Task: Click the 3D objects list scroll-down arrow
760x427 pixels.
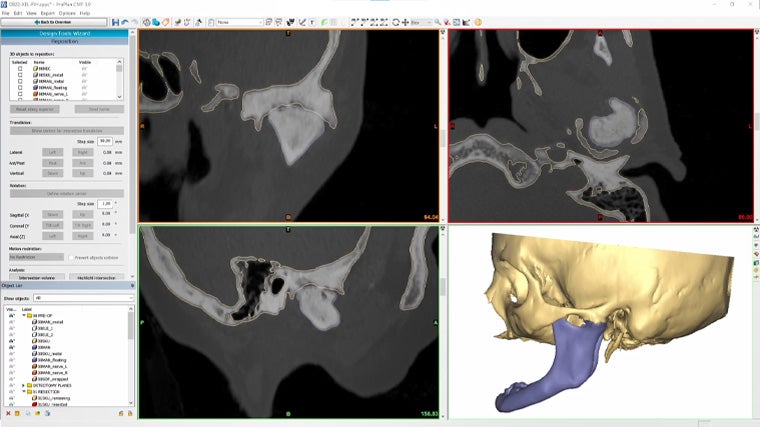Action: pos(120,97)
